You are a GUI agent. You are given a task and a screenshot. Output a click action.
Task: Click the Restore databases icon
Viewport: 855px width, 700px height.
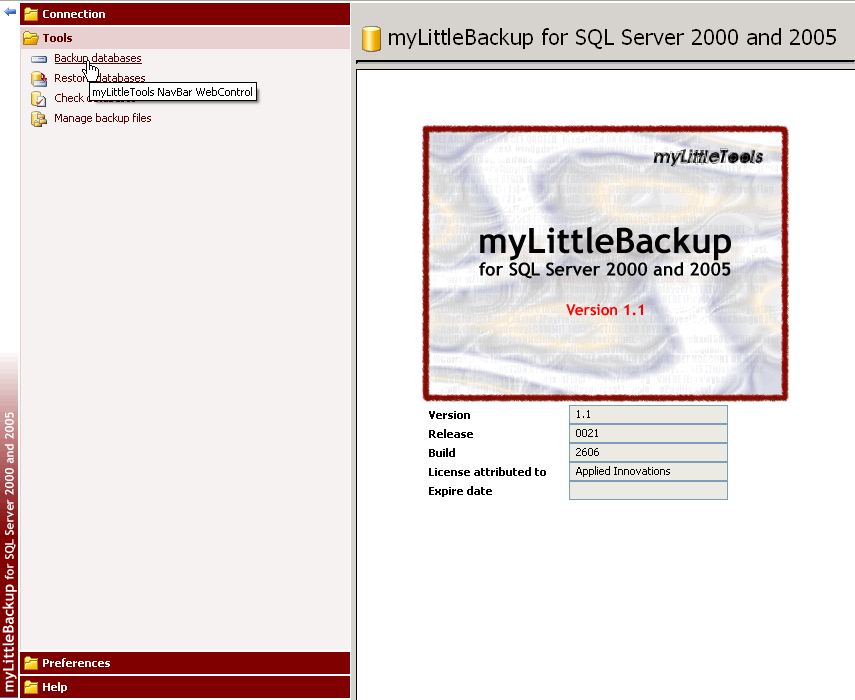tap(39, 79)
